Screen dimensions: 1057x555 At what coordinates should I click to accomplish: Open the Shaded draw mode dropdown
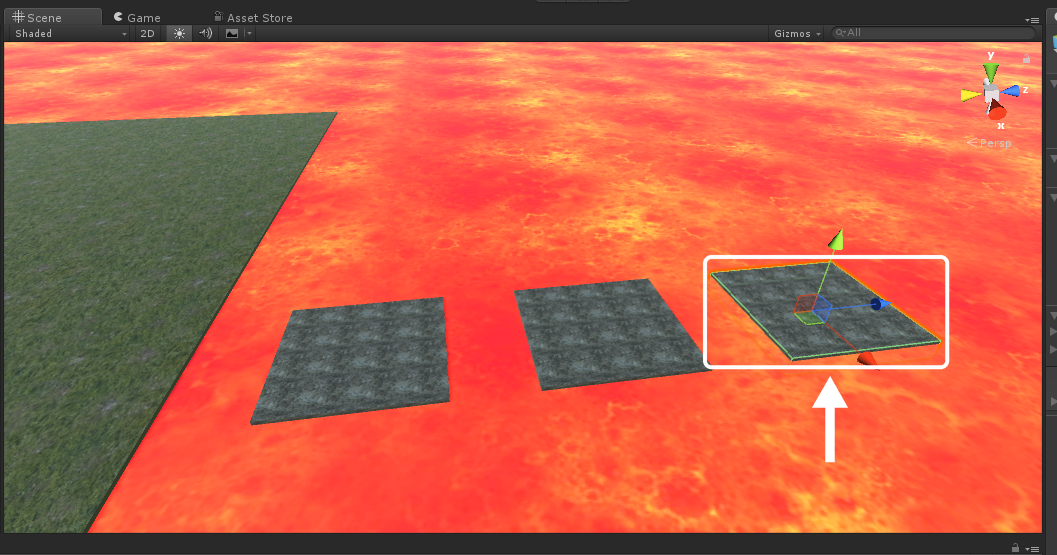[69, 33]
